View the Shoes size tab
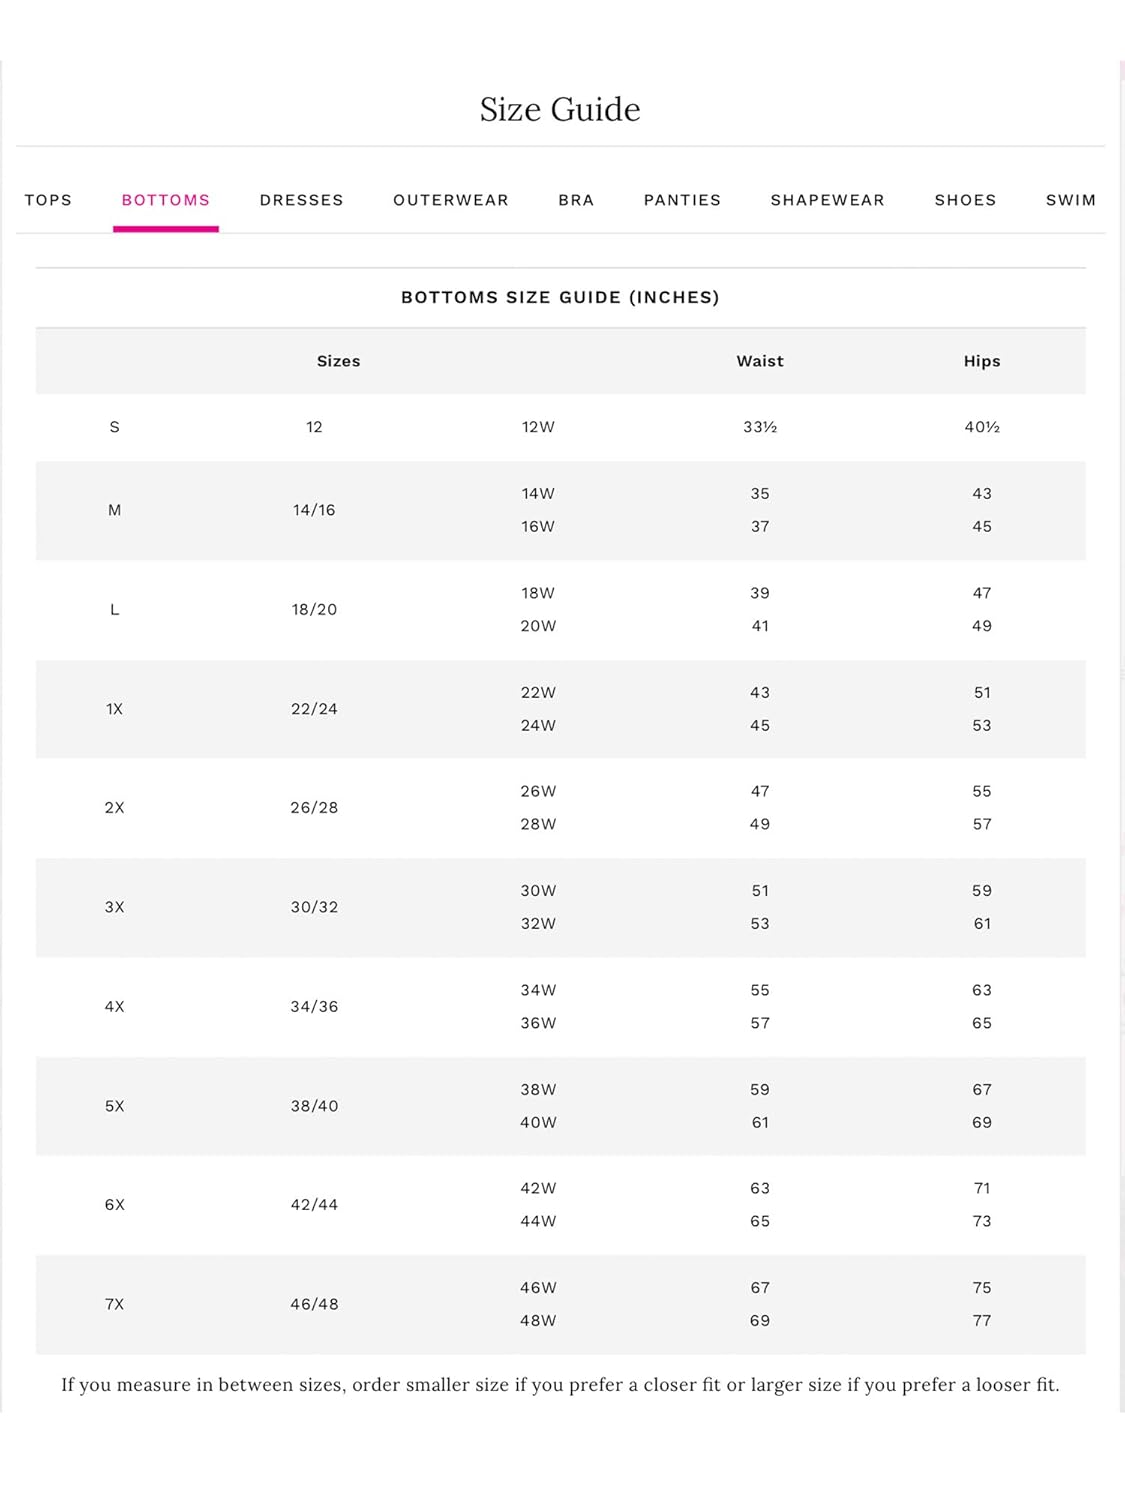The image size is (1125, 1500). coord(965,200)
